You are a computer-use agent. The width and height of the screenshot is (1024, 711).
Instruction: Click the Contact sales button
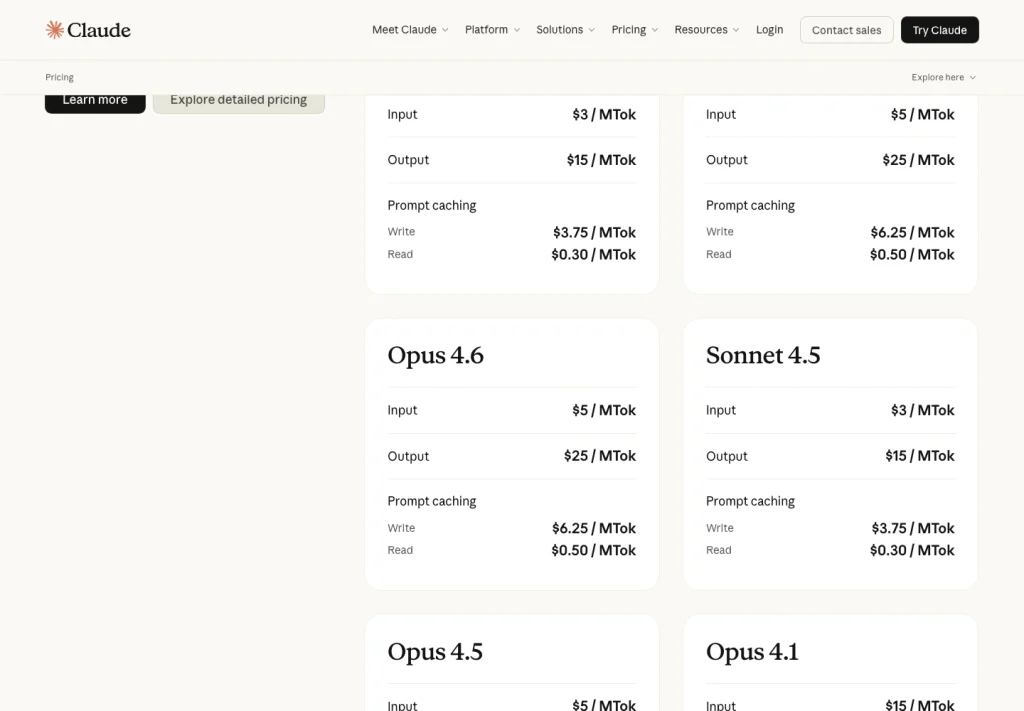point(846,30)
